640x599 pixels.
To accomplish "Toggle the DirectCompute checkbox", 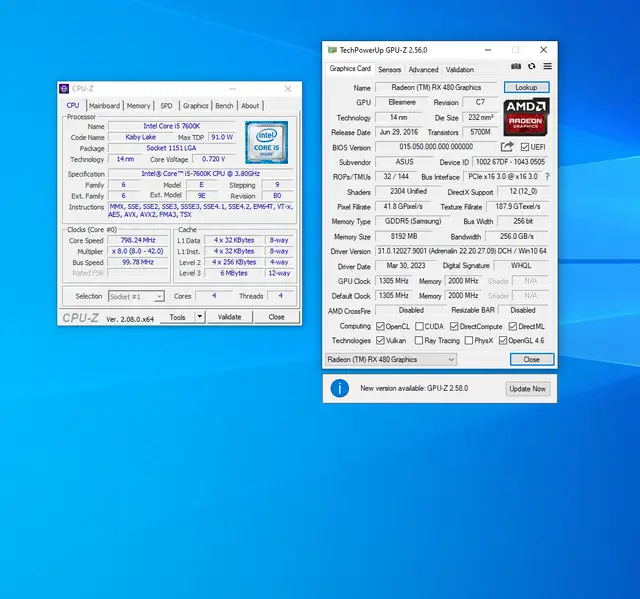I will click(454, 326).
